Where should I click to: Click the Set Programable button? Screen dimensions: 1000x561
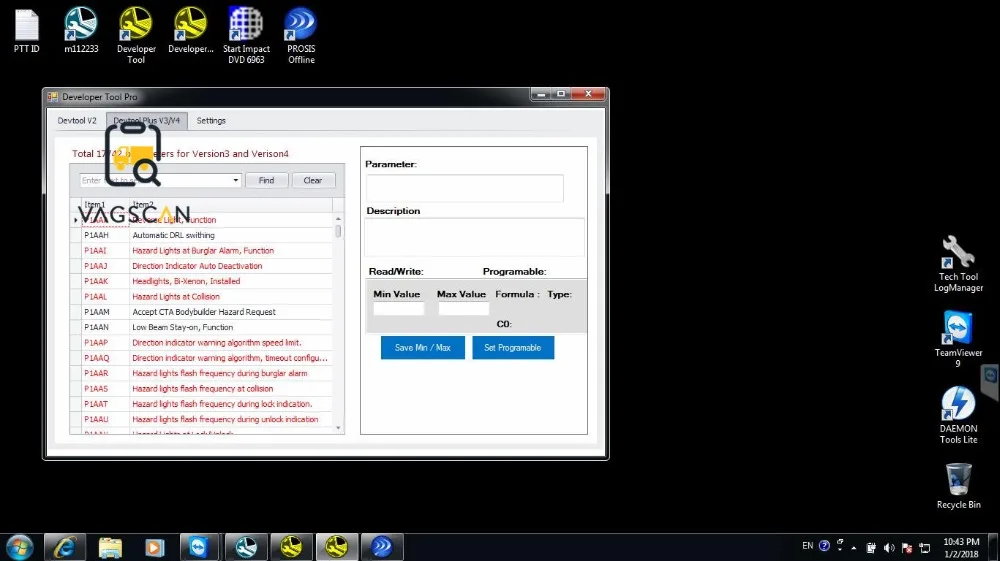(513, 347)
